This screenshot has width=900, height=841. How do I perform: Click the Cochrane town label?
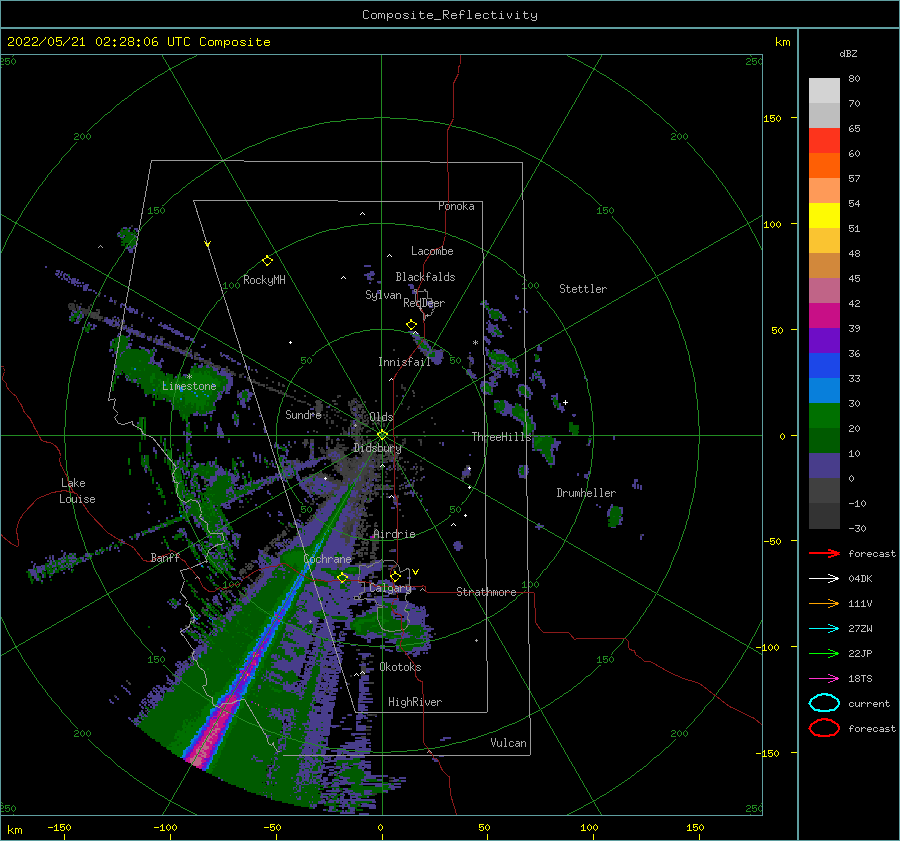pyautogui.click(x=327, y=559)
